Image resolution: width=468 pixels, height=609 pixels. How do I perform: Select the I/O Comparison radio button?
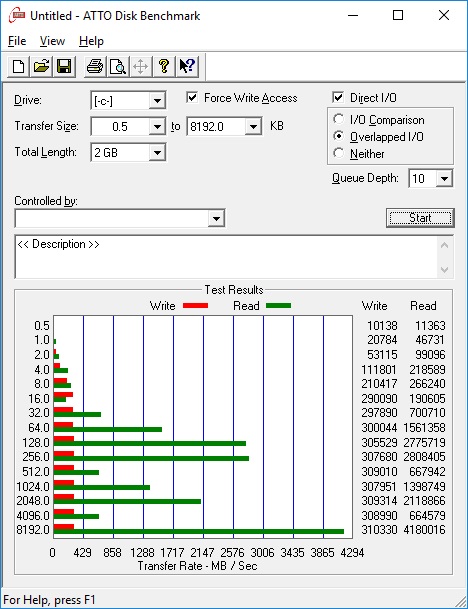click(339, 119)
